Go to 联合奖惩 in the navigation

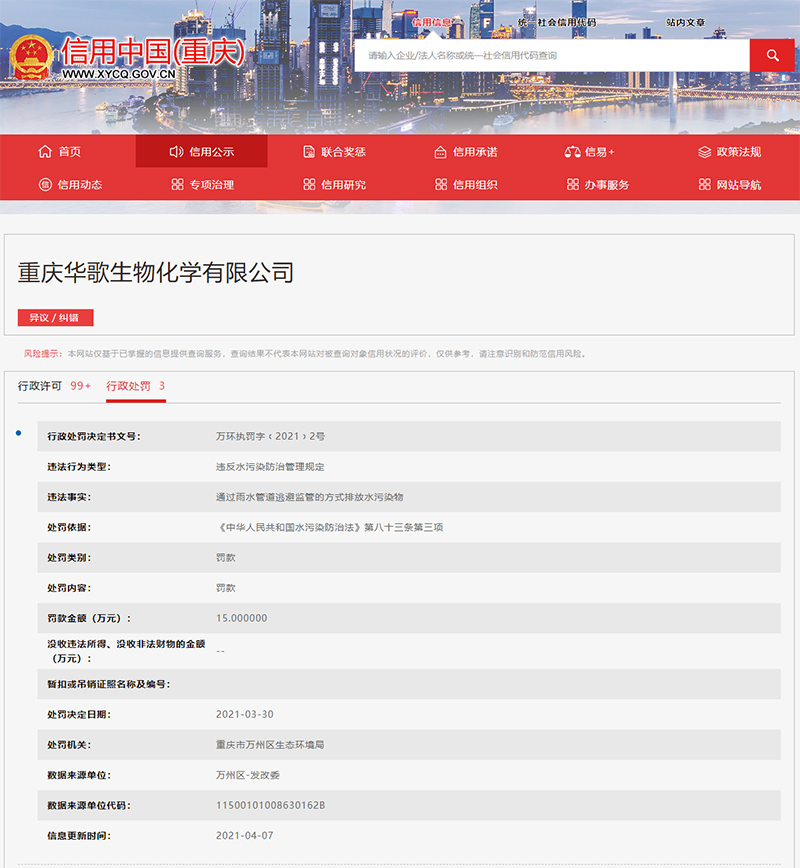[x=343, y=152]
